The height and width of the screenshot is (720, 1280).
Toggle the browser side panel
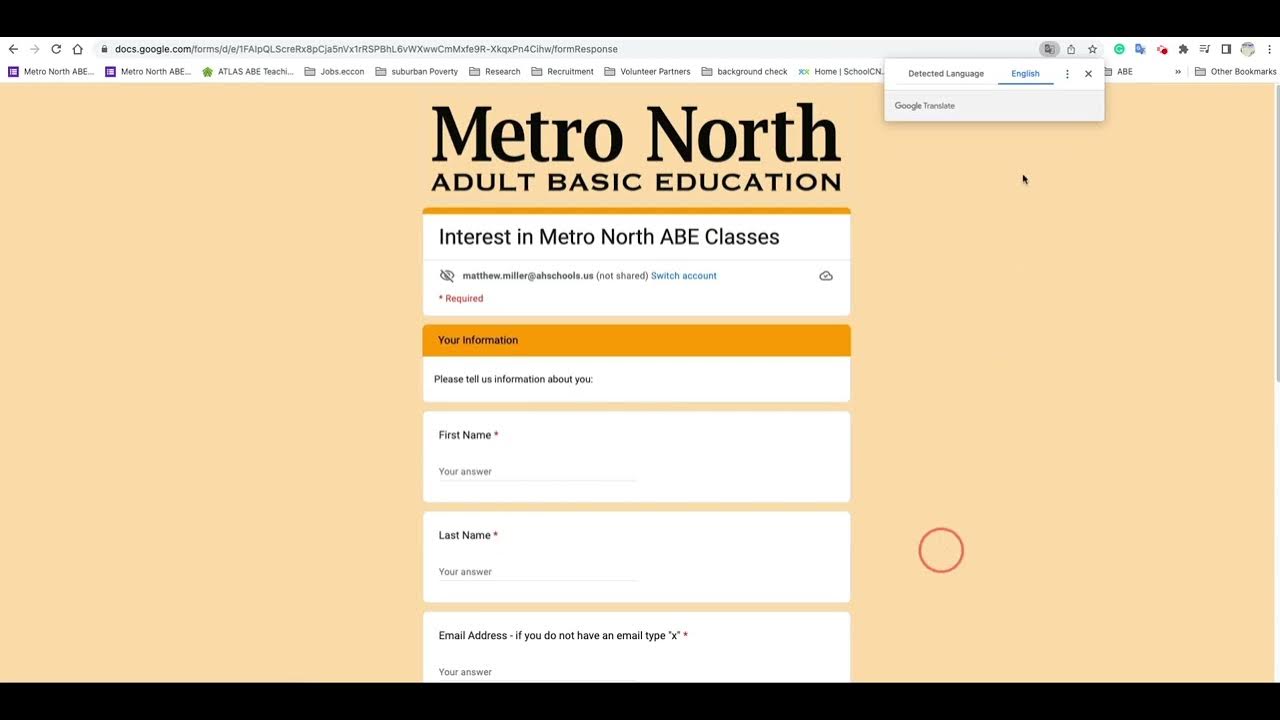point(1226,49)
